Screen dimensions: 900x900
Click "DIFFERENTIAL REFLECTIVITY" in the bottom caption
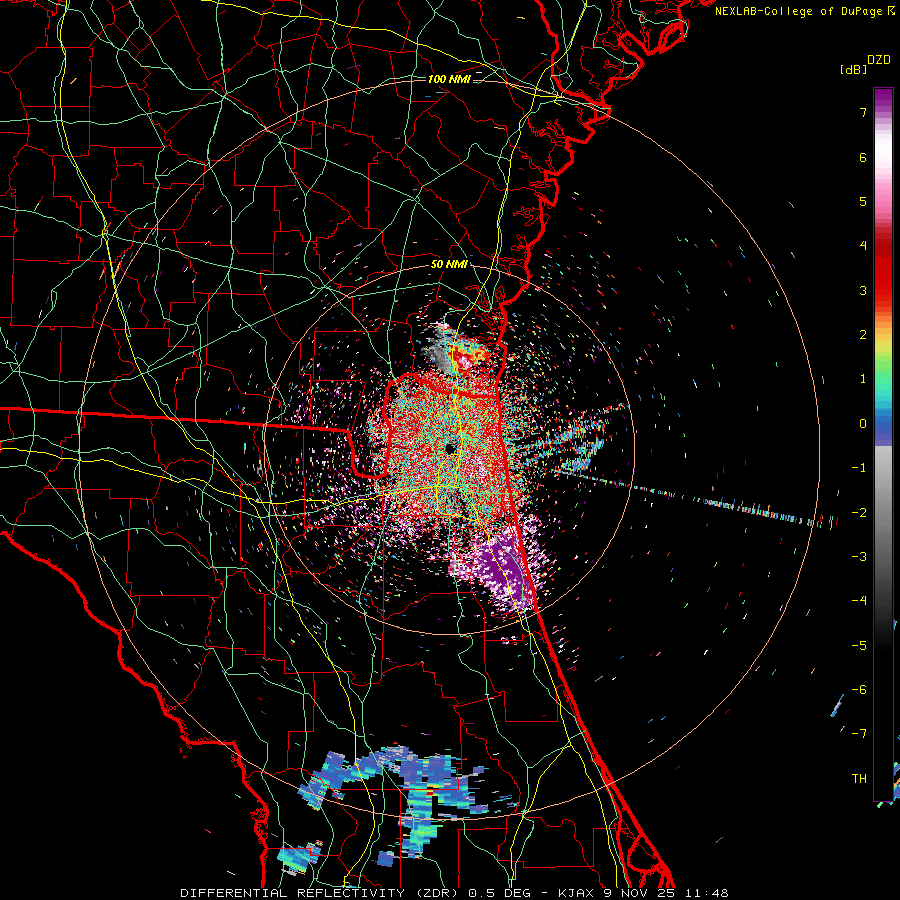(292, 893)
